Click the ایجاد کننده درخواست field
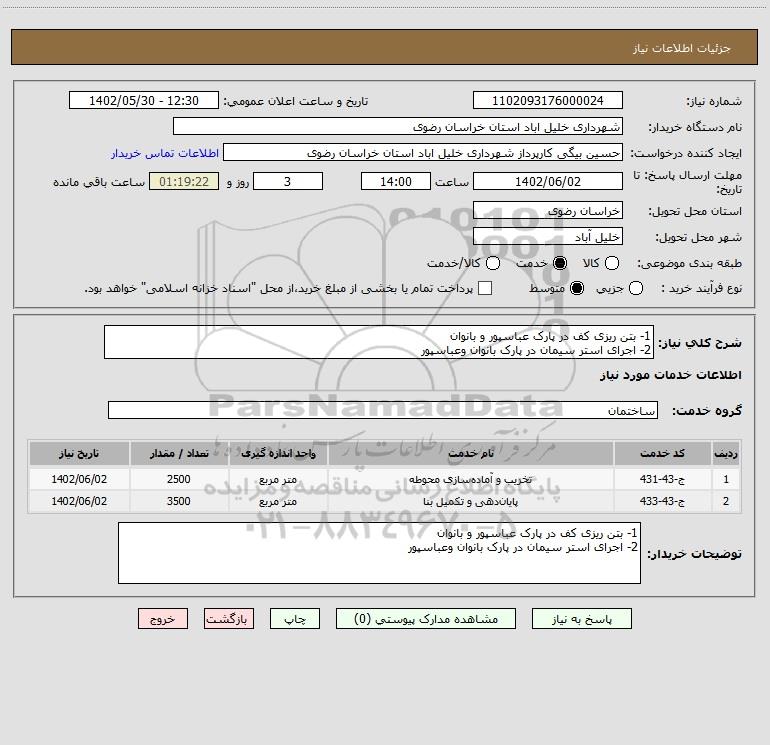 (x=423, y=153)
